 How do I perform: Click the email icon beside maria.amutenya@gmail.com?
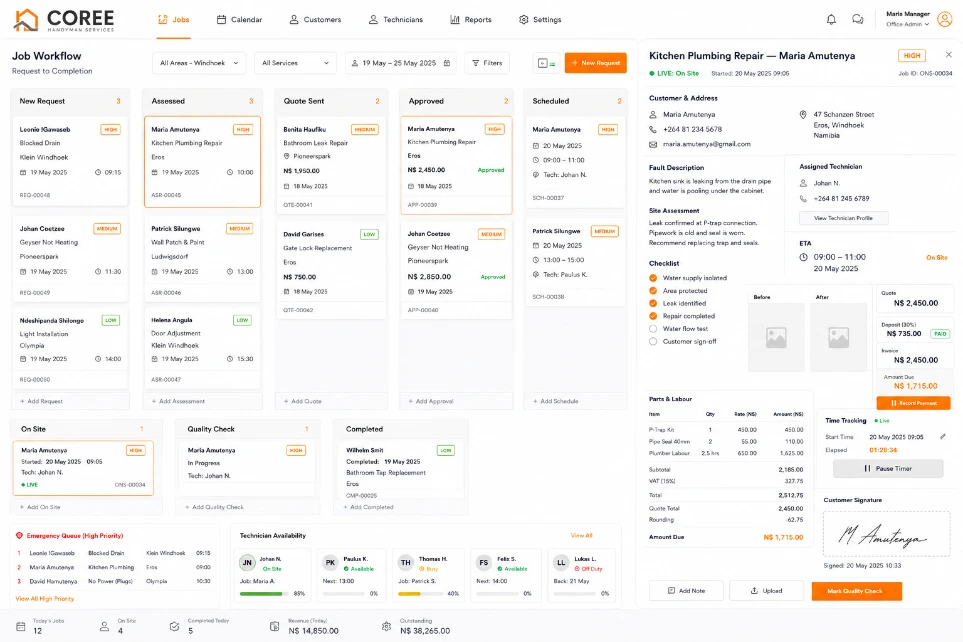click(653, 144)
